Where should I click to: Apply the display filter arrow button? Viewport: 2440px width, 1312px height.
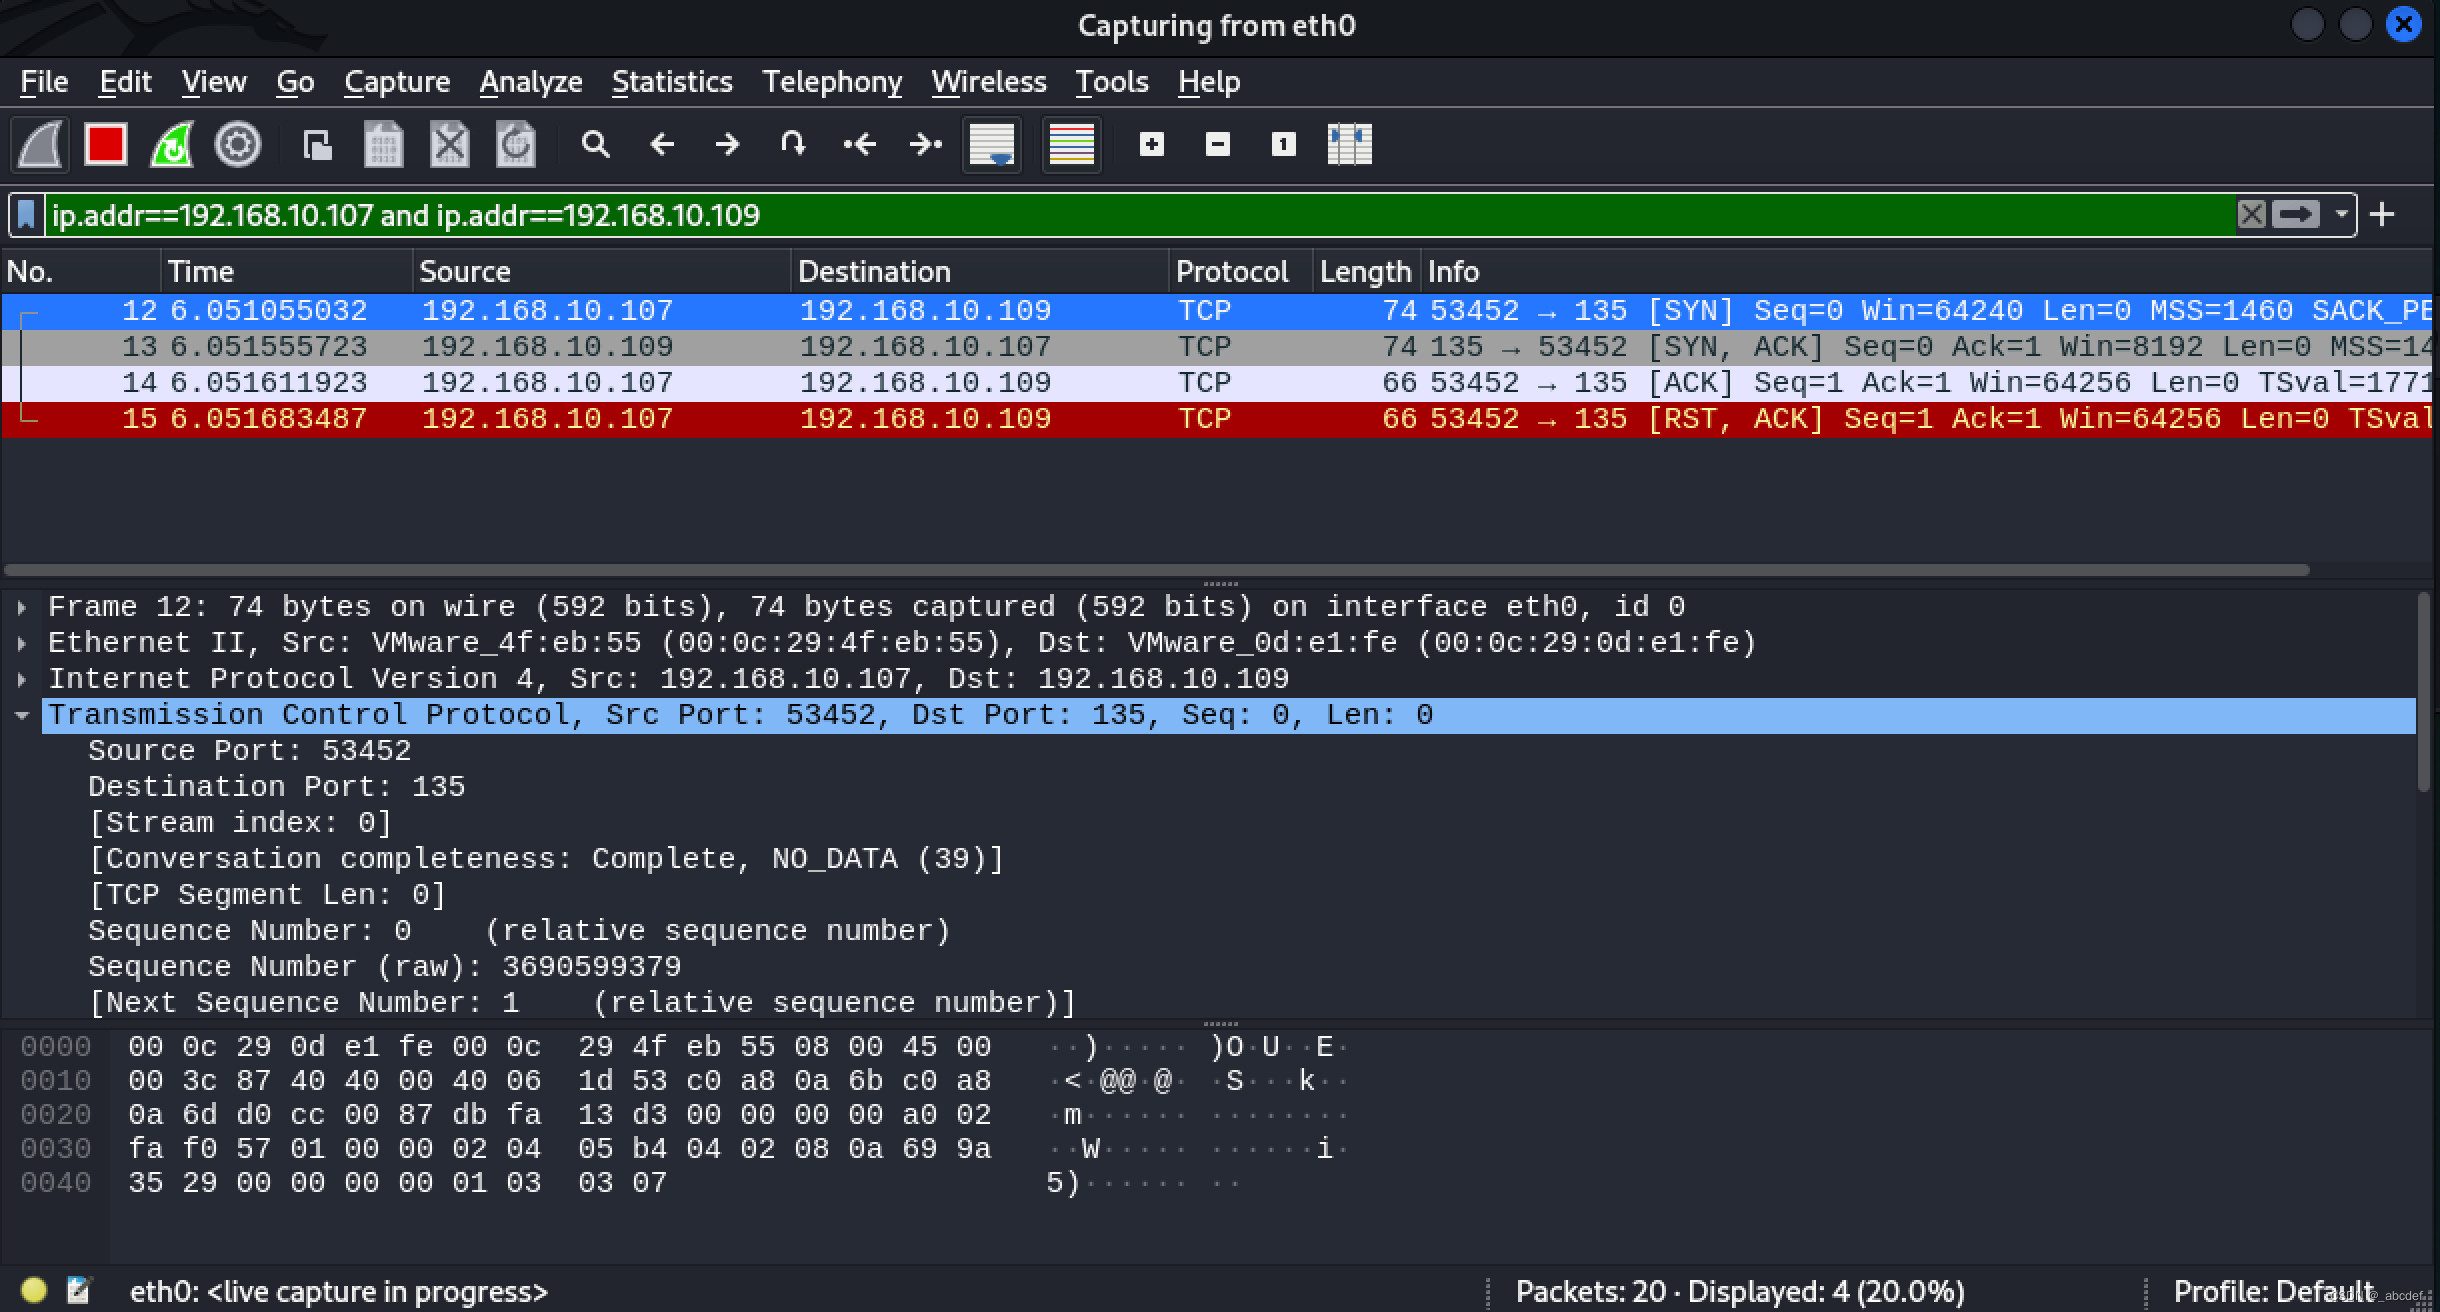click(2295, 215)
